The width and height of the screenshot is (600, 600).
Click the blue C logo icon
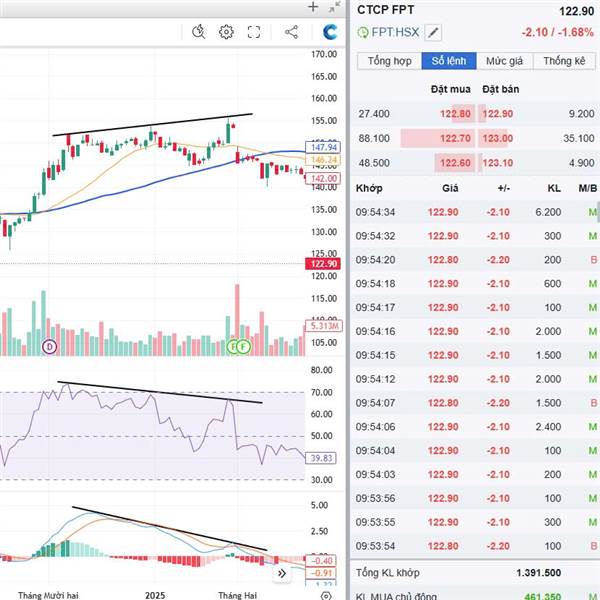coord(330,32)
